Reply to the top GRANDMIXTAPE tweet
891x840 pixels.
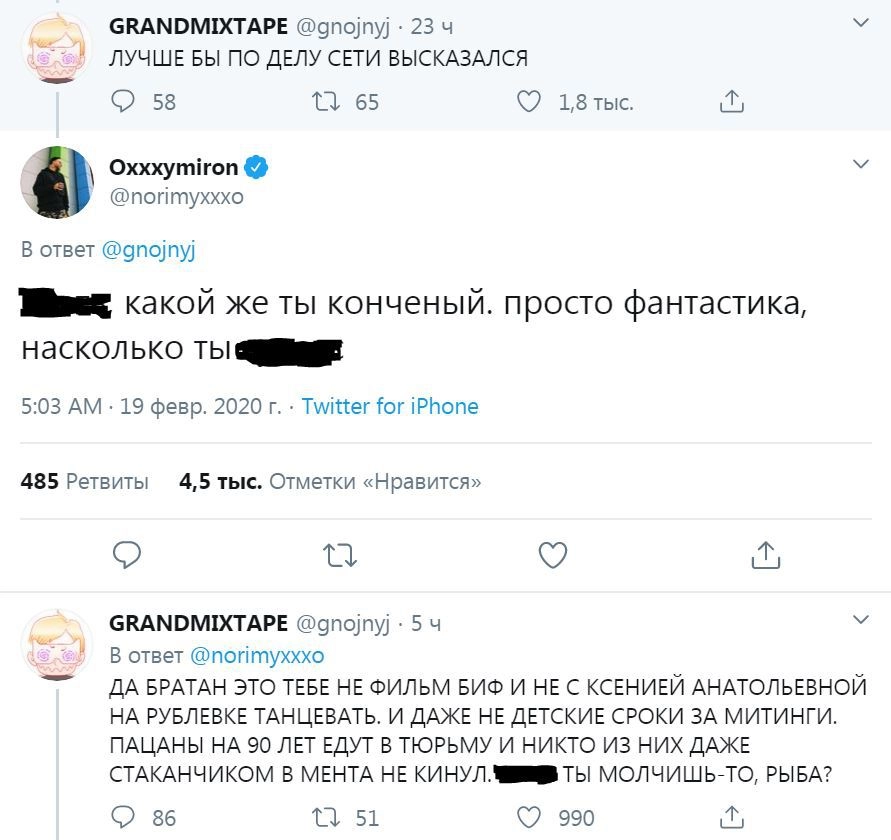[x=124, y=101]
